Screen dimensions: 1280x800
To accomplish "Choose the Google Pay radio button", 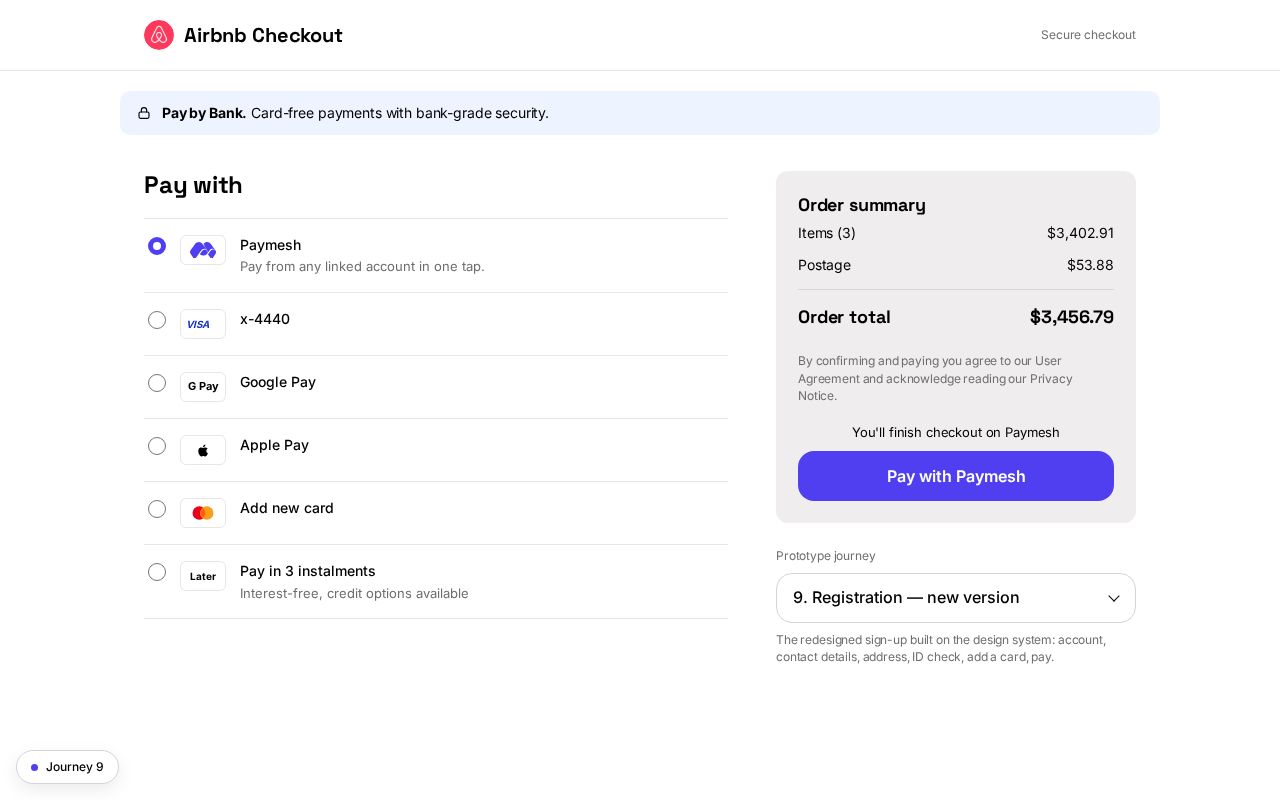I will coord(157,383).
